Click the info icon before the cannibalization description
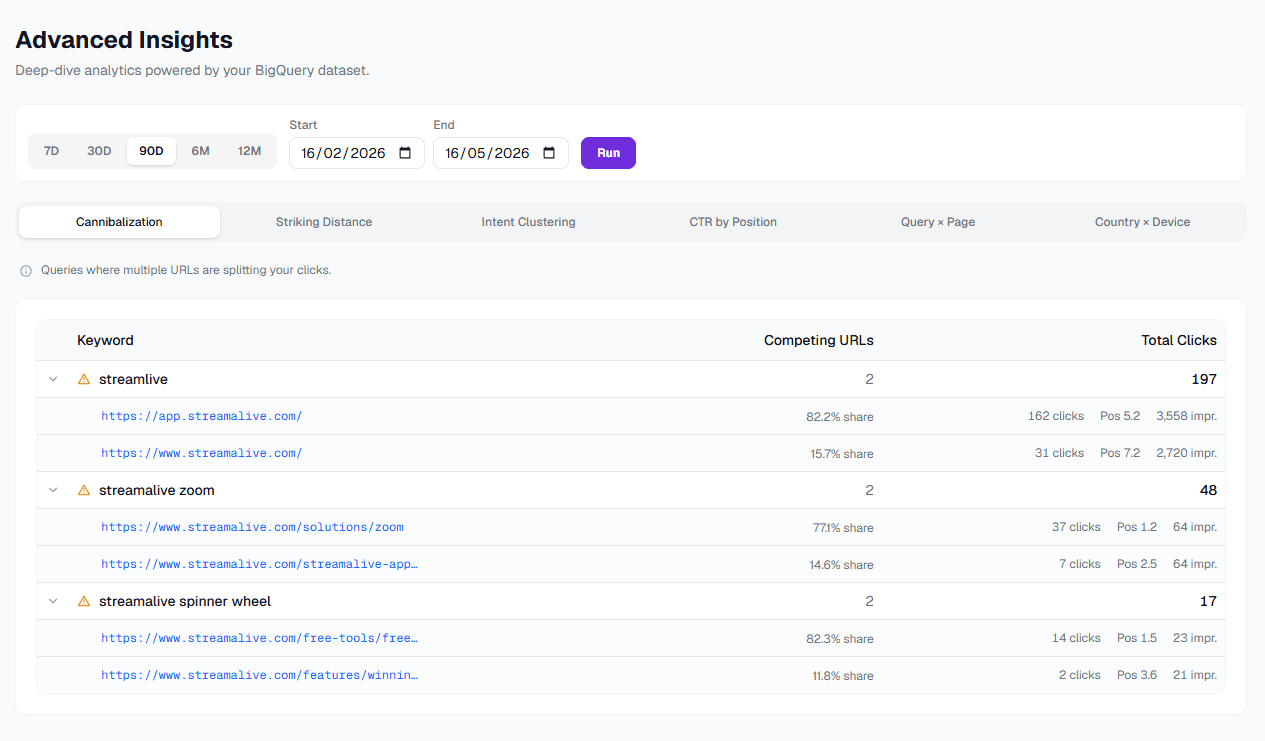1265x741 pixels. click(x=26, y=271)
